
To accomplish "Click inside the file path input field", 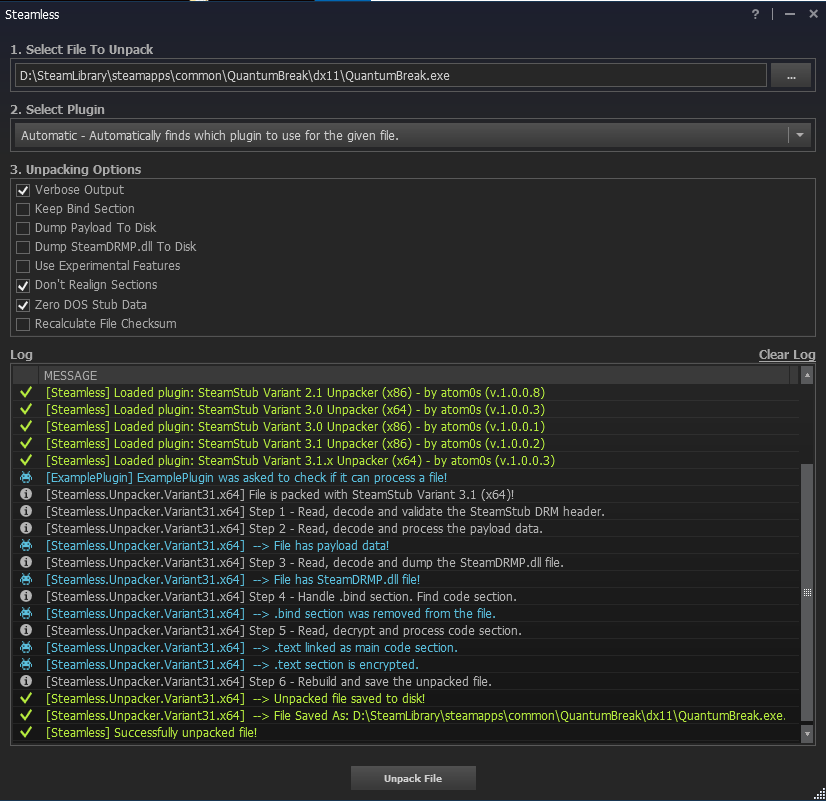I will [x=390, y=75].
